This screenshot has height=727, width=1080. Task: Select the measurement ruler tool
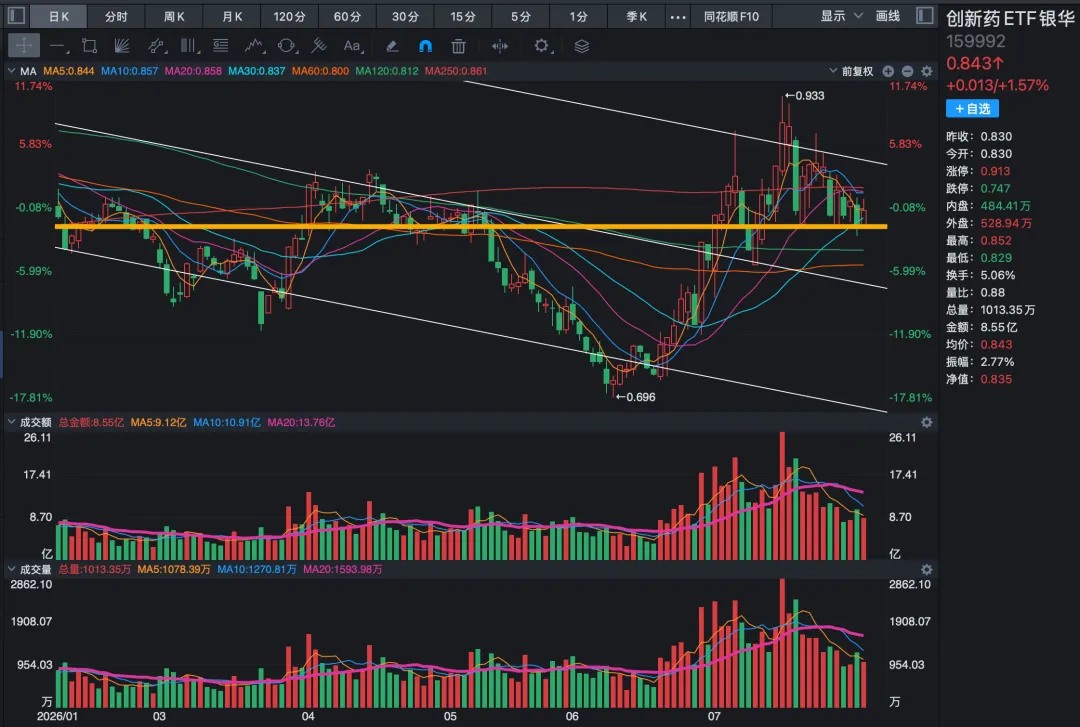point(318,46)
